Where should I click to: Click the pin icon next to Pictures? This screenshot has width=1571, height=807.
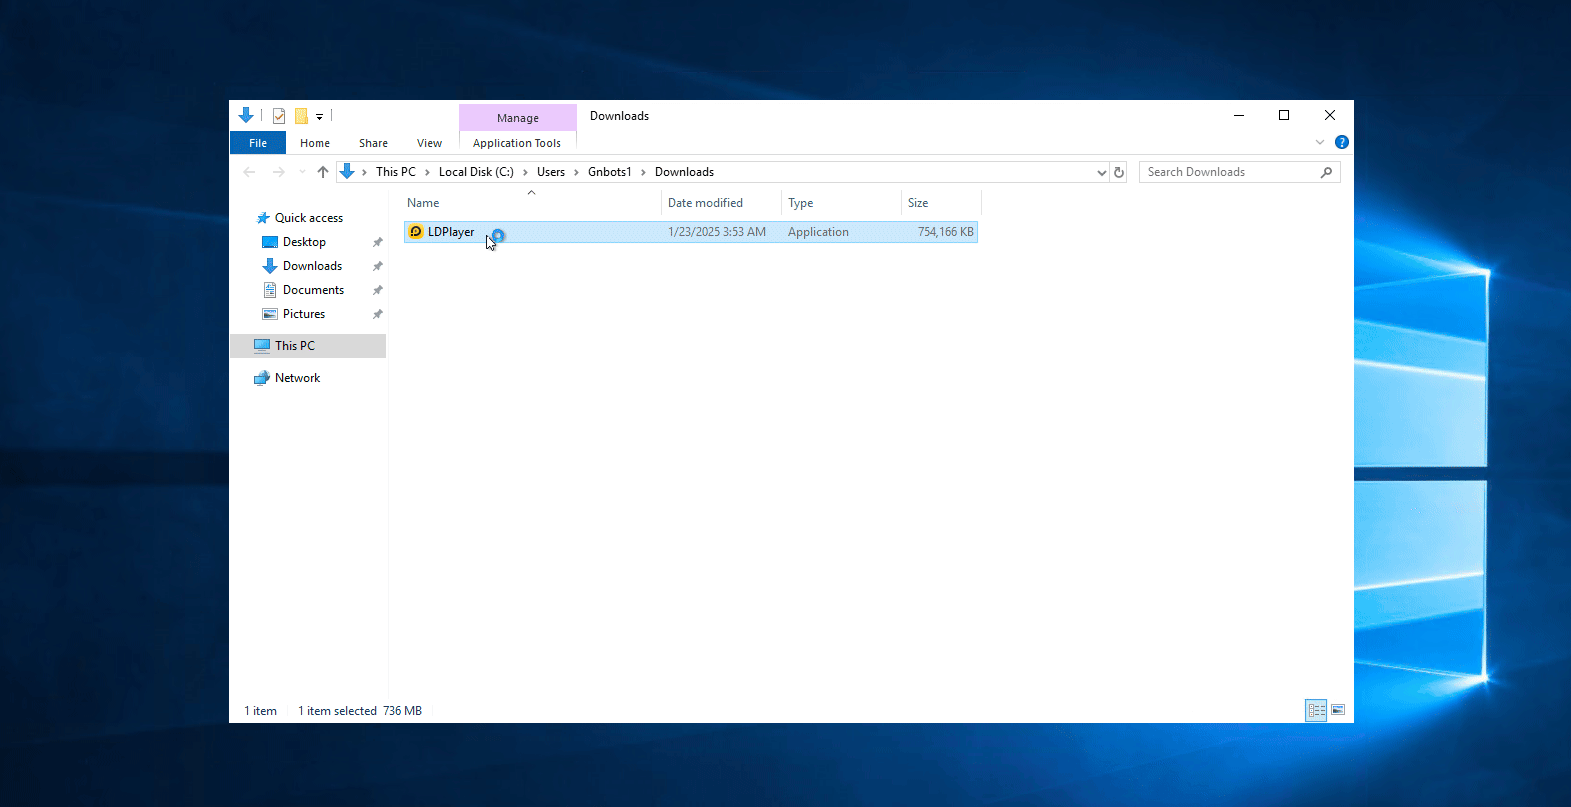pyautogui.click(x=377, y=314)
